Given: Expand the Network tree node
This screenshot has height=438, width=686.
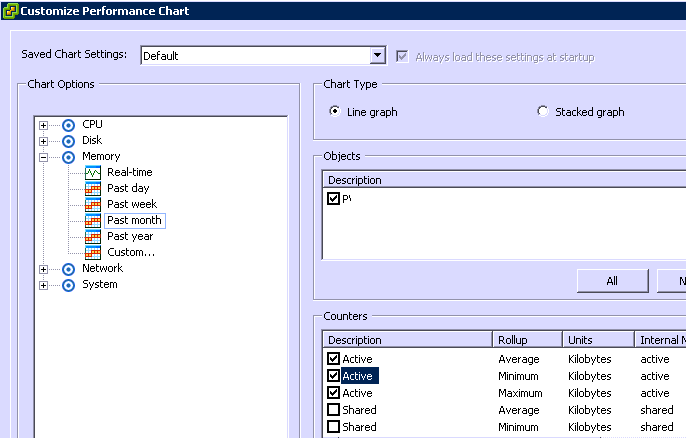Looking at the screenshot, I should click(x=43, y=269).
